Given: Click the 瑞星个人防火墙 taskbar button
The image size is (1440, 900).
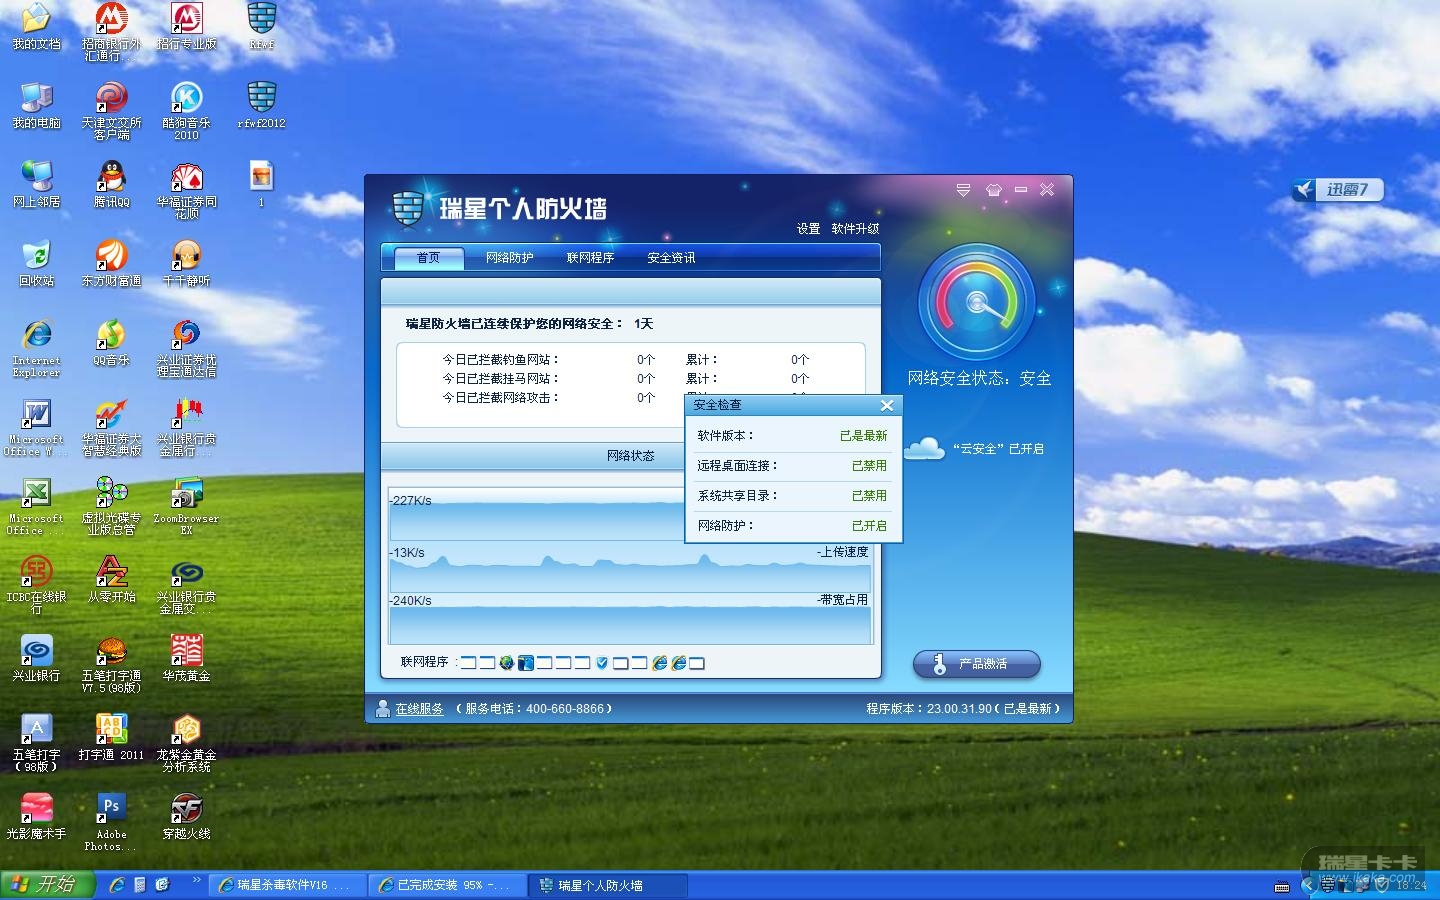Looking at the screenshot, I should coord(605,885).
